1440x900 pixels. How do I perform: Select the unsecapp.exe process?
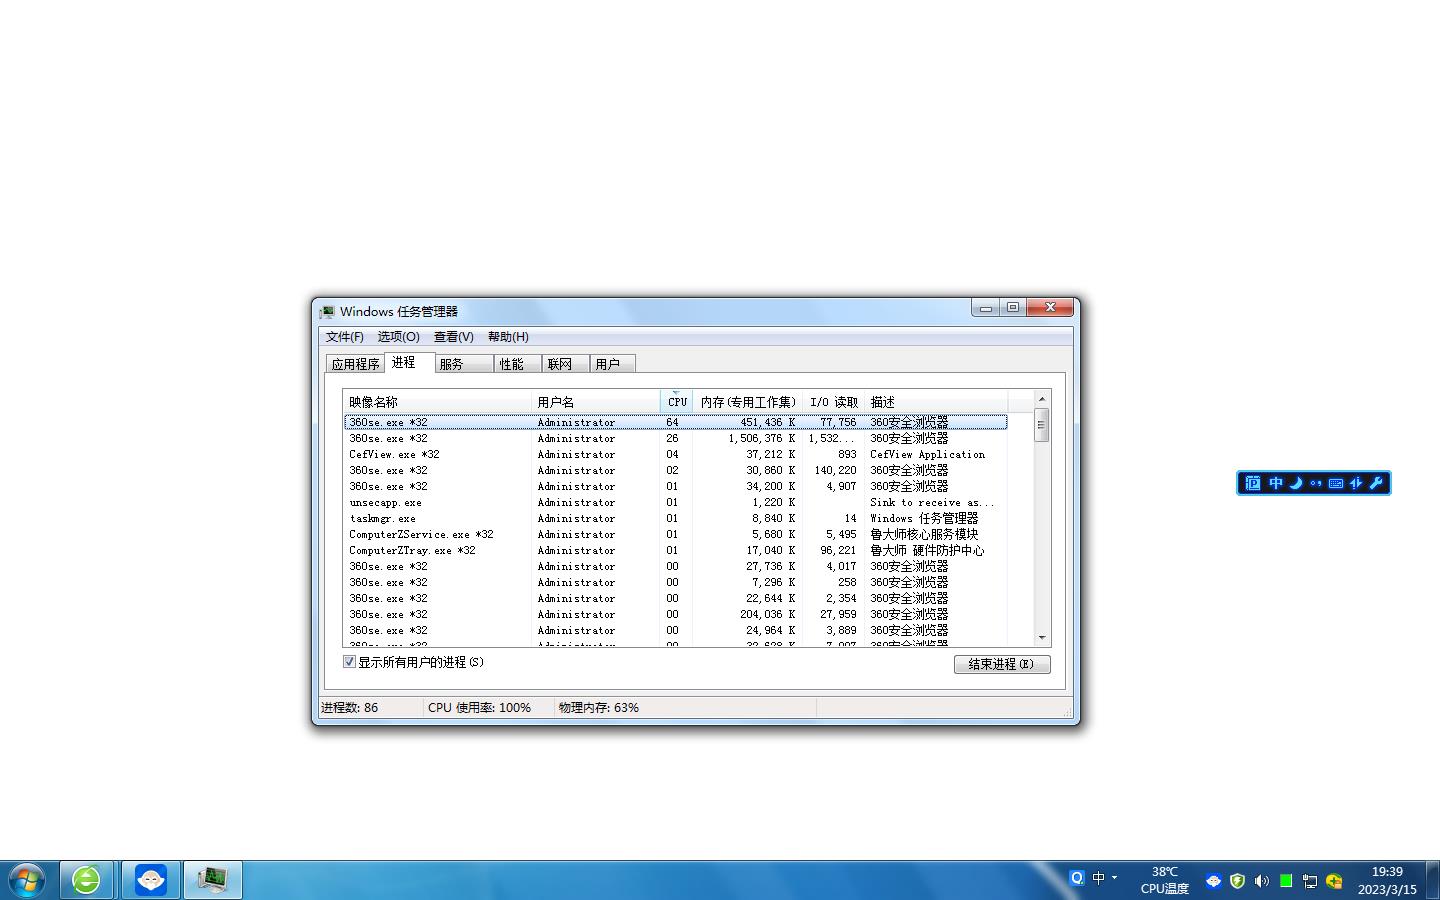[x=675, y=502]
